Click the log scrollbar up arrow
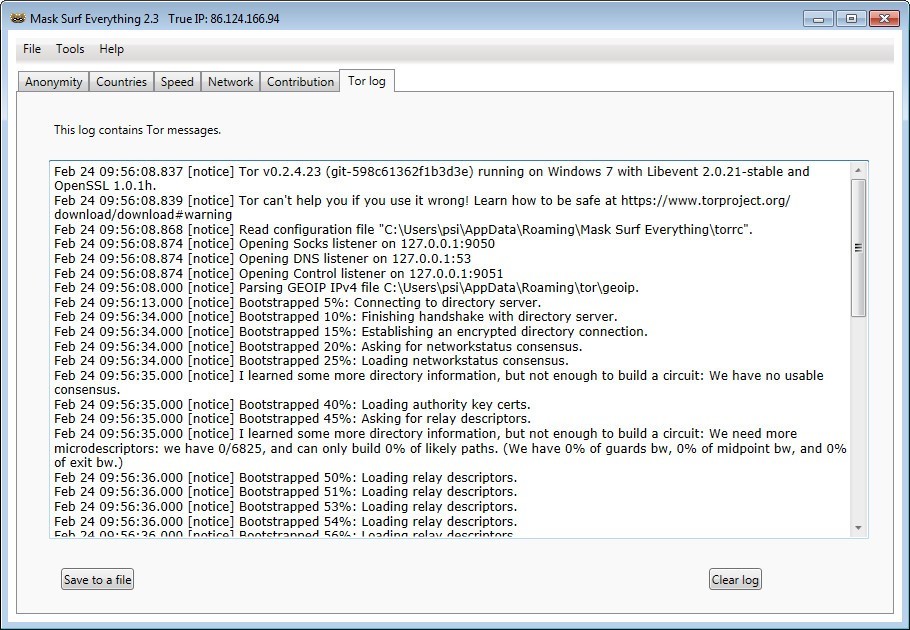This screenshot has width=910, height=630. click(858, 170)
